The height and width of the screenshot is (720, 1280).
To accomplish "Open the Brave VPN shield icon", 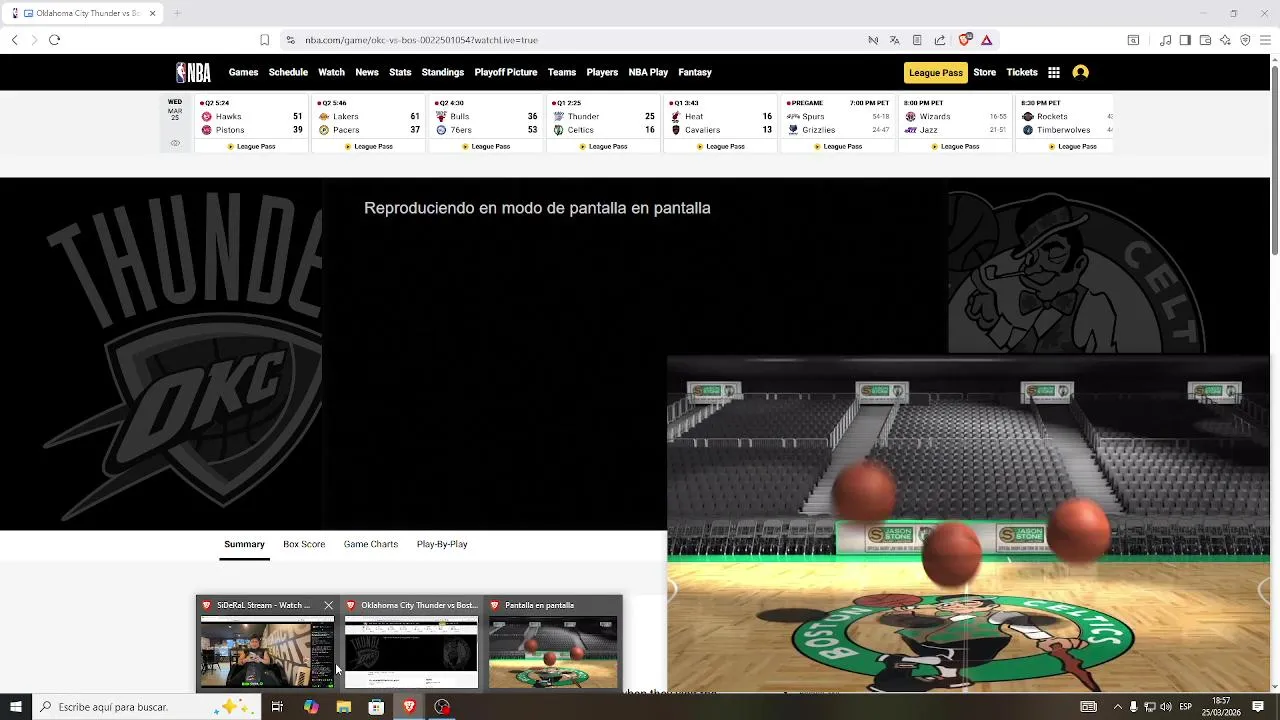I will (1245, 40).
